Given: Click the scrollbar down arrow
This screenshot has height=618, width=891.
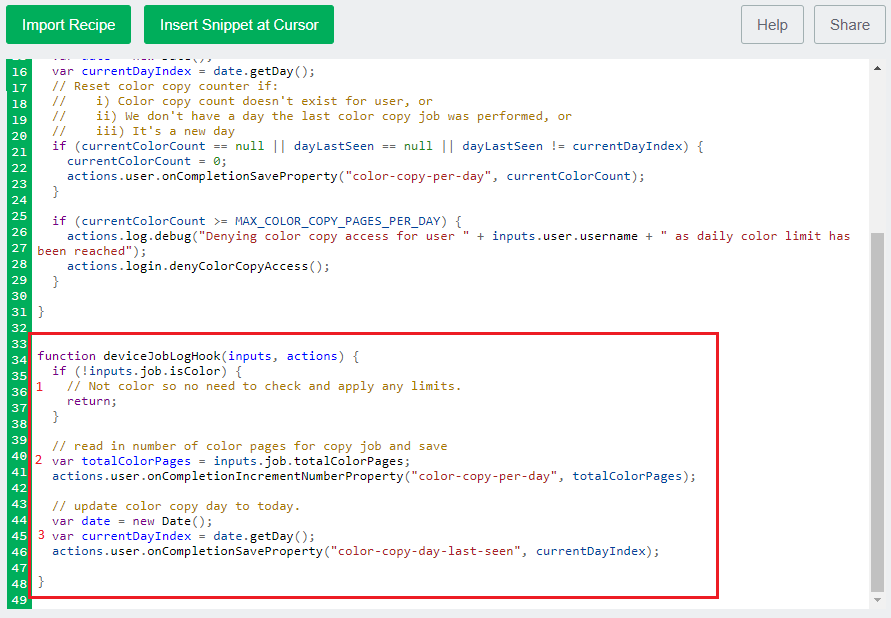Looking at the screenshot, I should 877,600.
